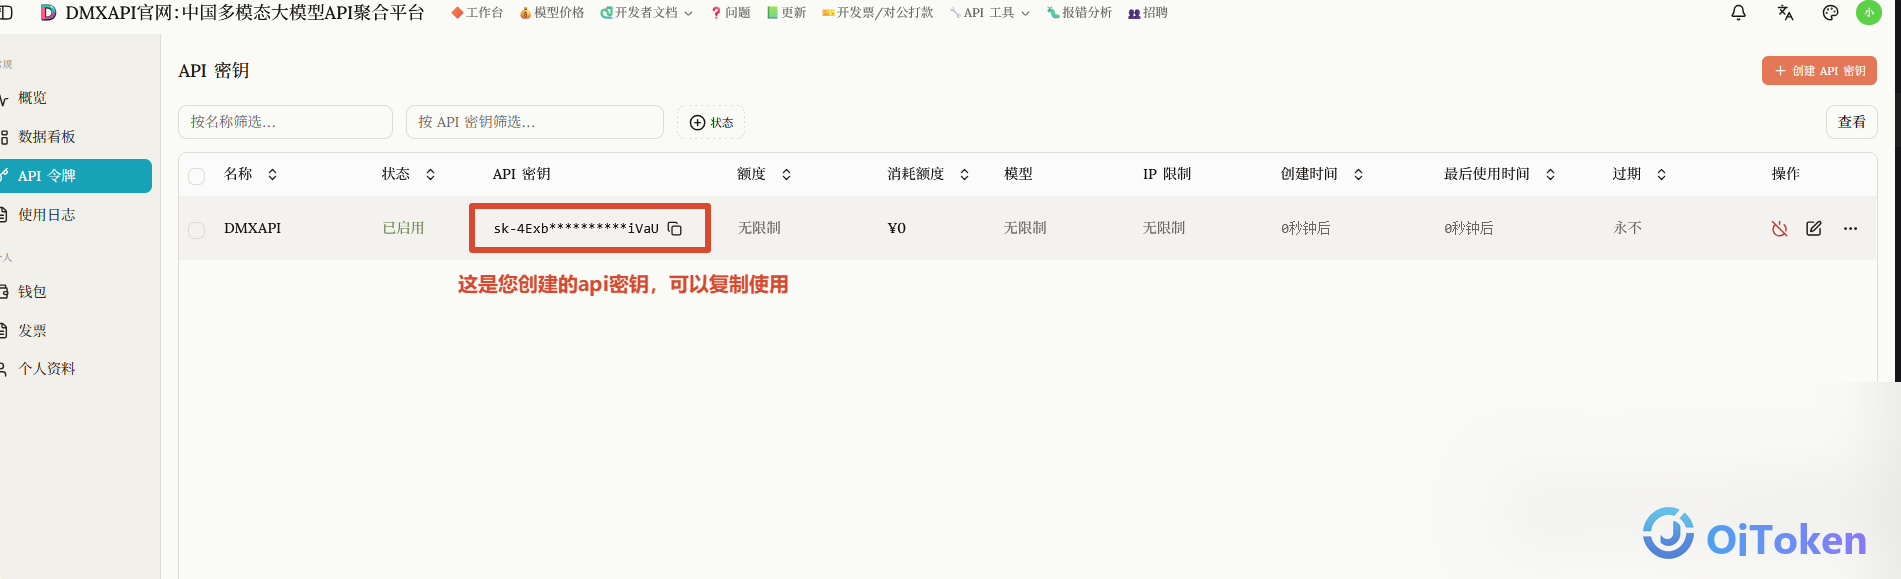Sort by 额度 column arrows
The height and width of the screenshot is (579, 1901).
(x=786, y=174)
